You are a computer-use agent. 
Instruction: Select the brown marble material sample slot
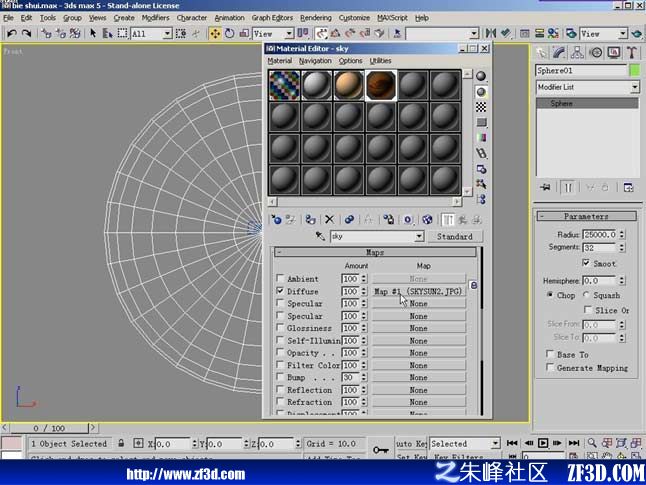pyautogui.click(x=381, y=85)
